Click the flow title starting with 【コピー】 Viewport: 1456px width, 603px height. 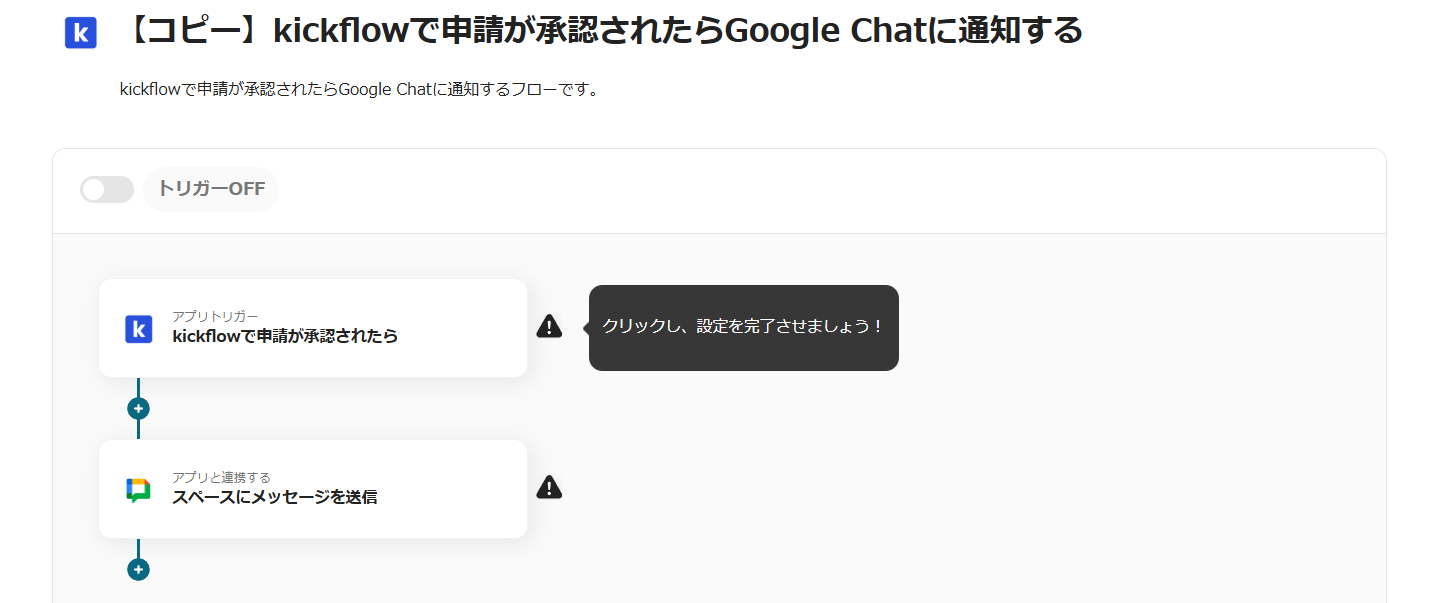[602, 32]
